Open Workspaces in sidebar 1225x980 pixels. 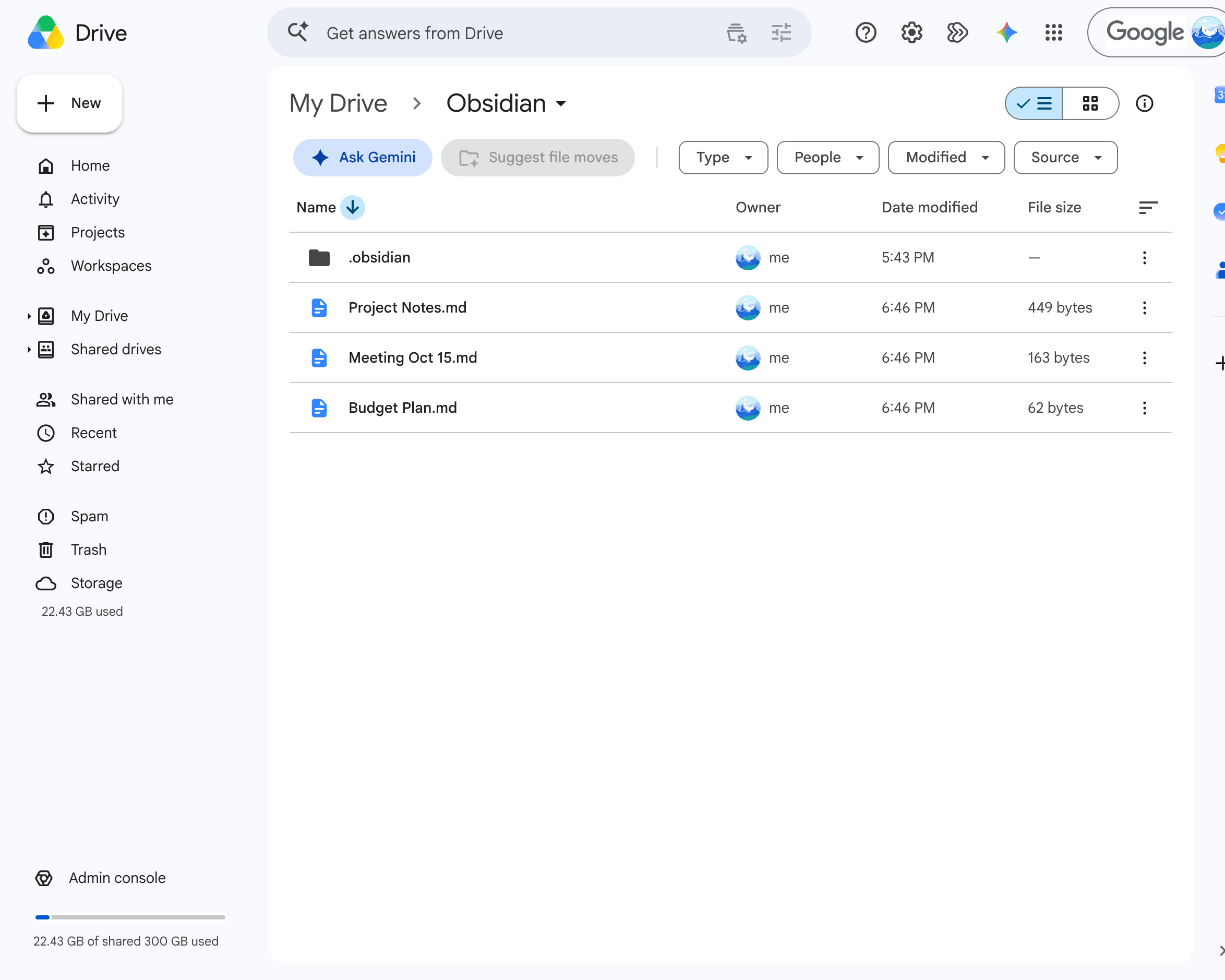[x=111, y=266]
